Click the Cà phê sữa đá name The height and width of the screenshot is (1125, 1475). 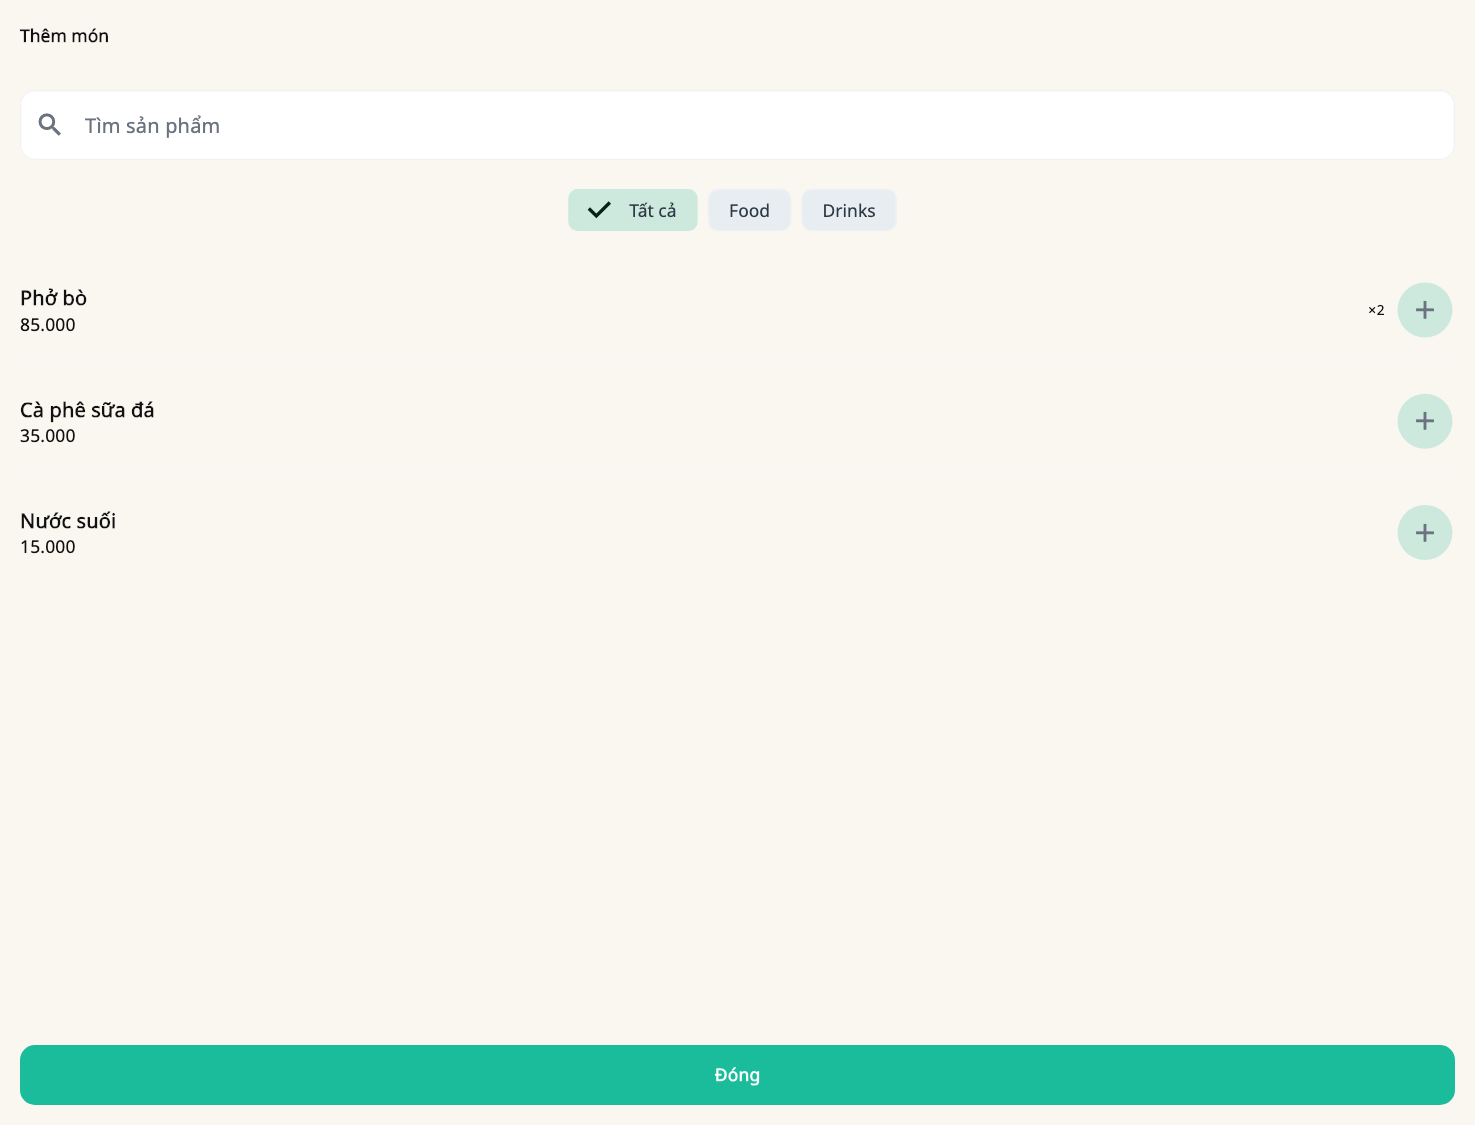pyautogui.click(x=87, y=410)
